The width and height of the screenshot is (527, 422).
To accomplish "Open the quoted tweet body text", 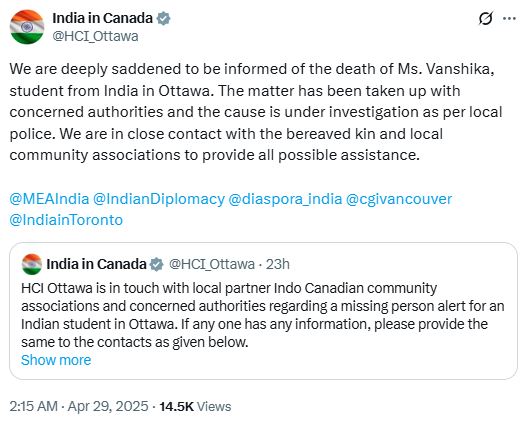I will tap(263, 315).
